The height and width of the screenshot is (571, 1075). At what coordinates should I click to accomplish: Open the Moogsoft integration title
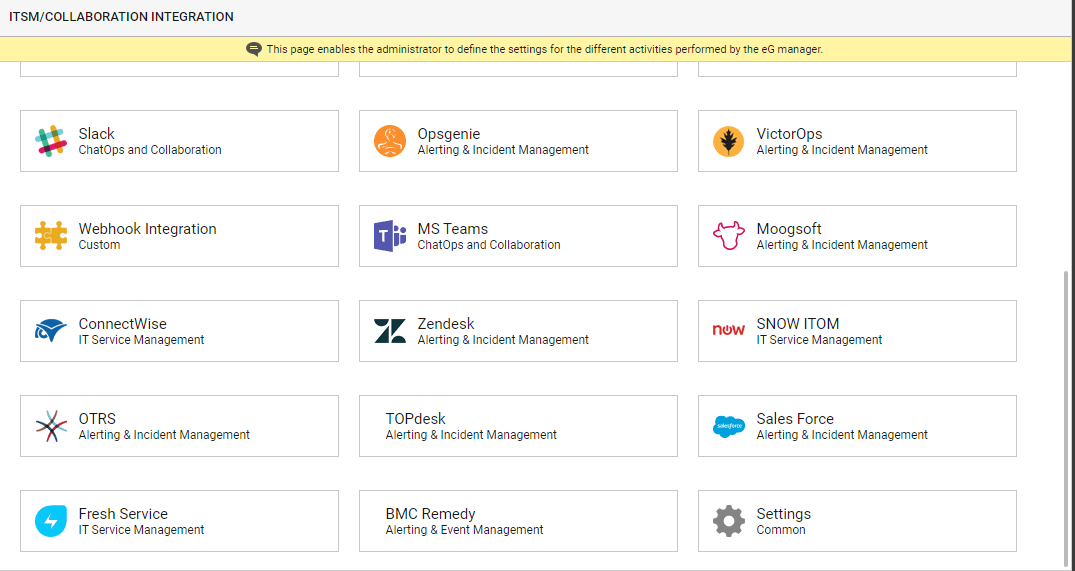coord(789,229)
